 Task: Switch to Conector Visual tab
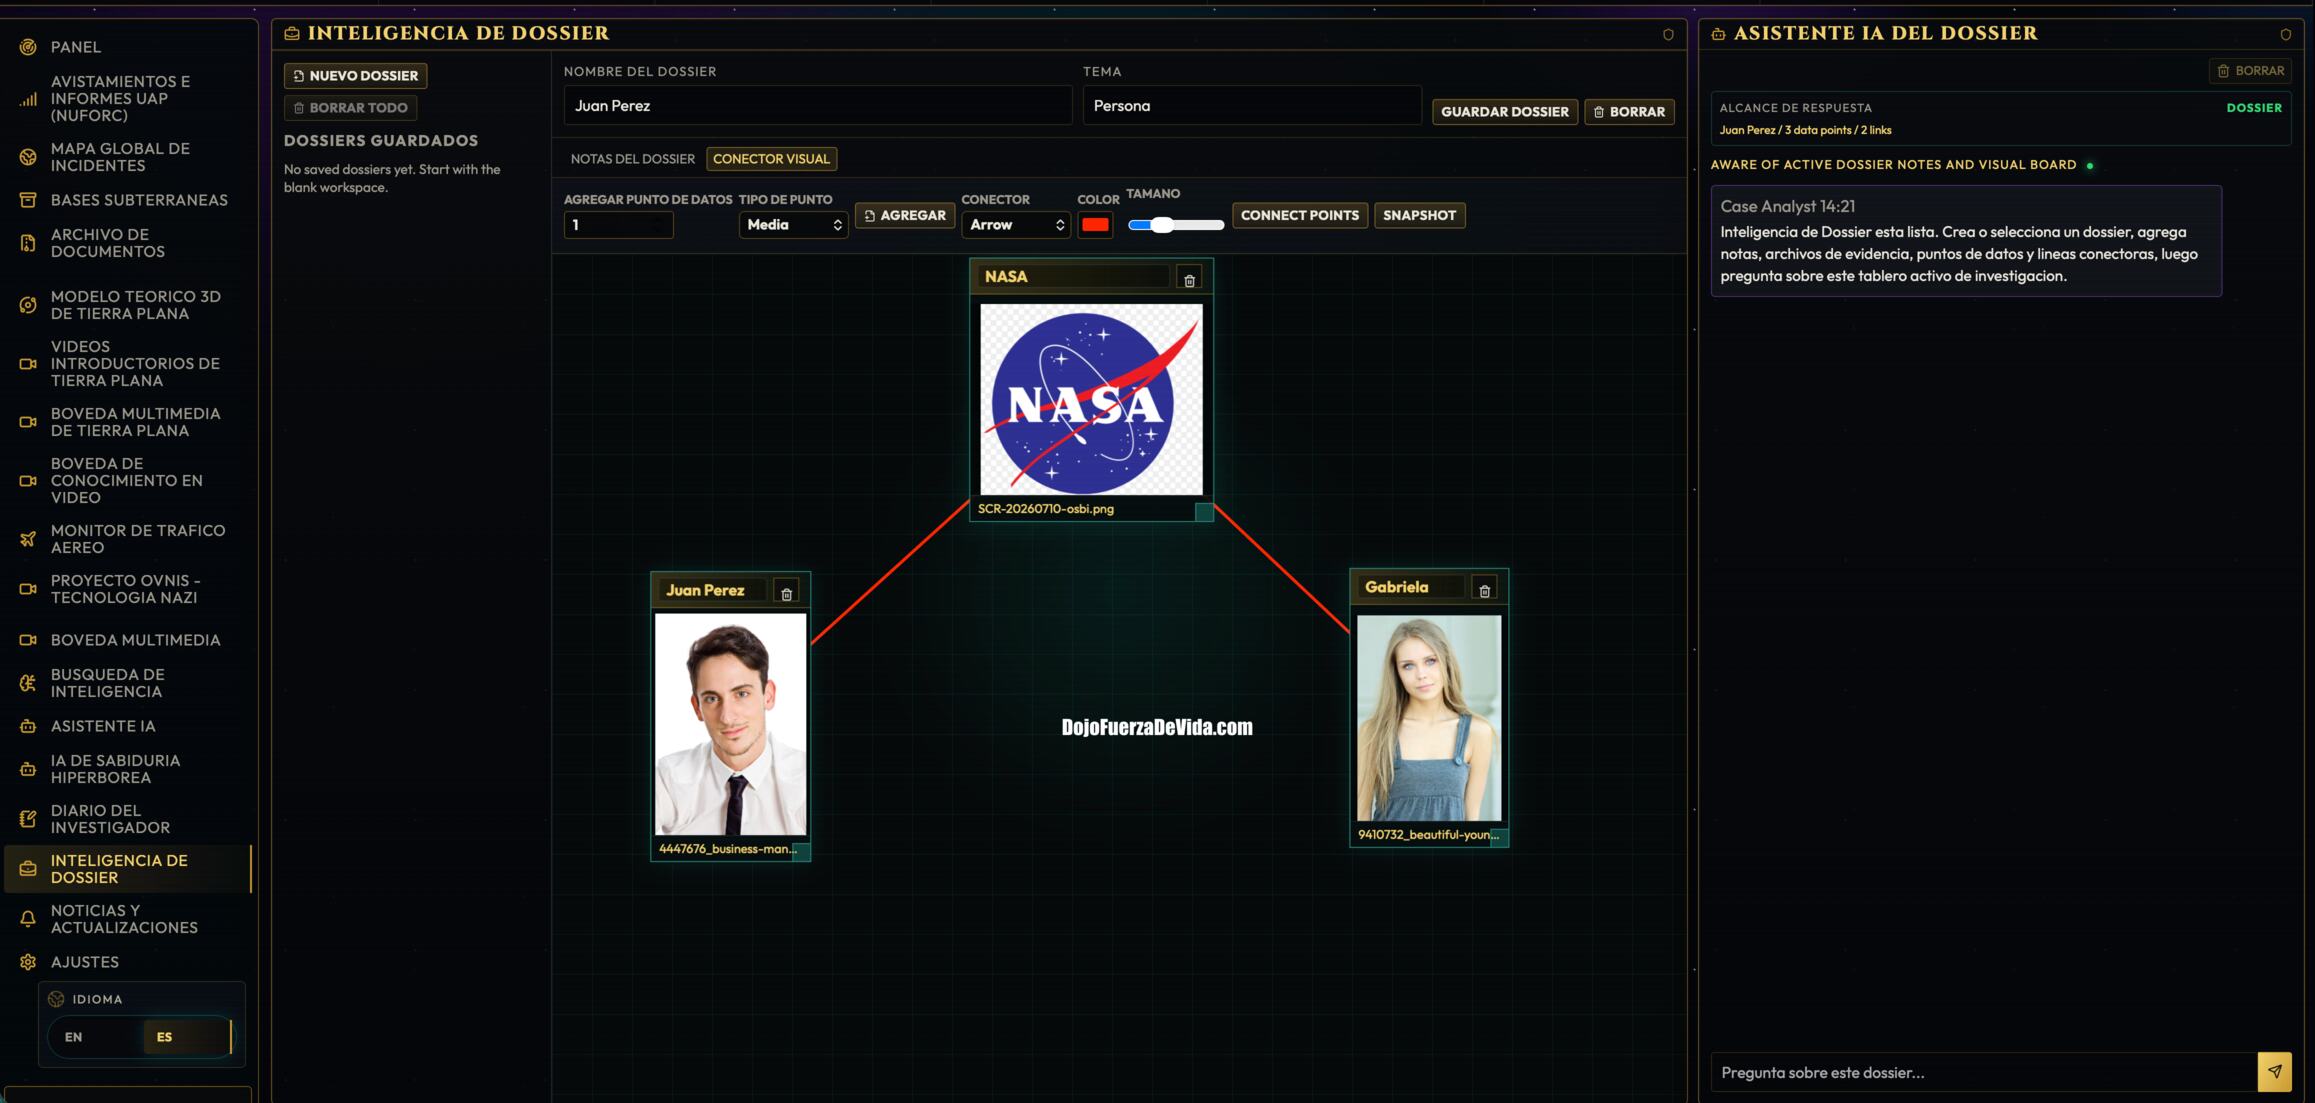(x=771, y=159)
